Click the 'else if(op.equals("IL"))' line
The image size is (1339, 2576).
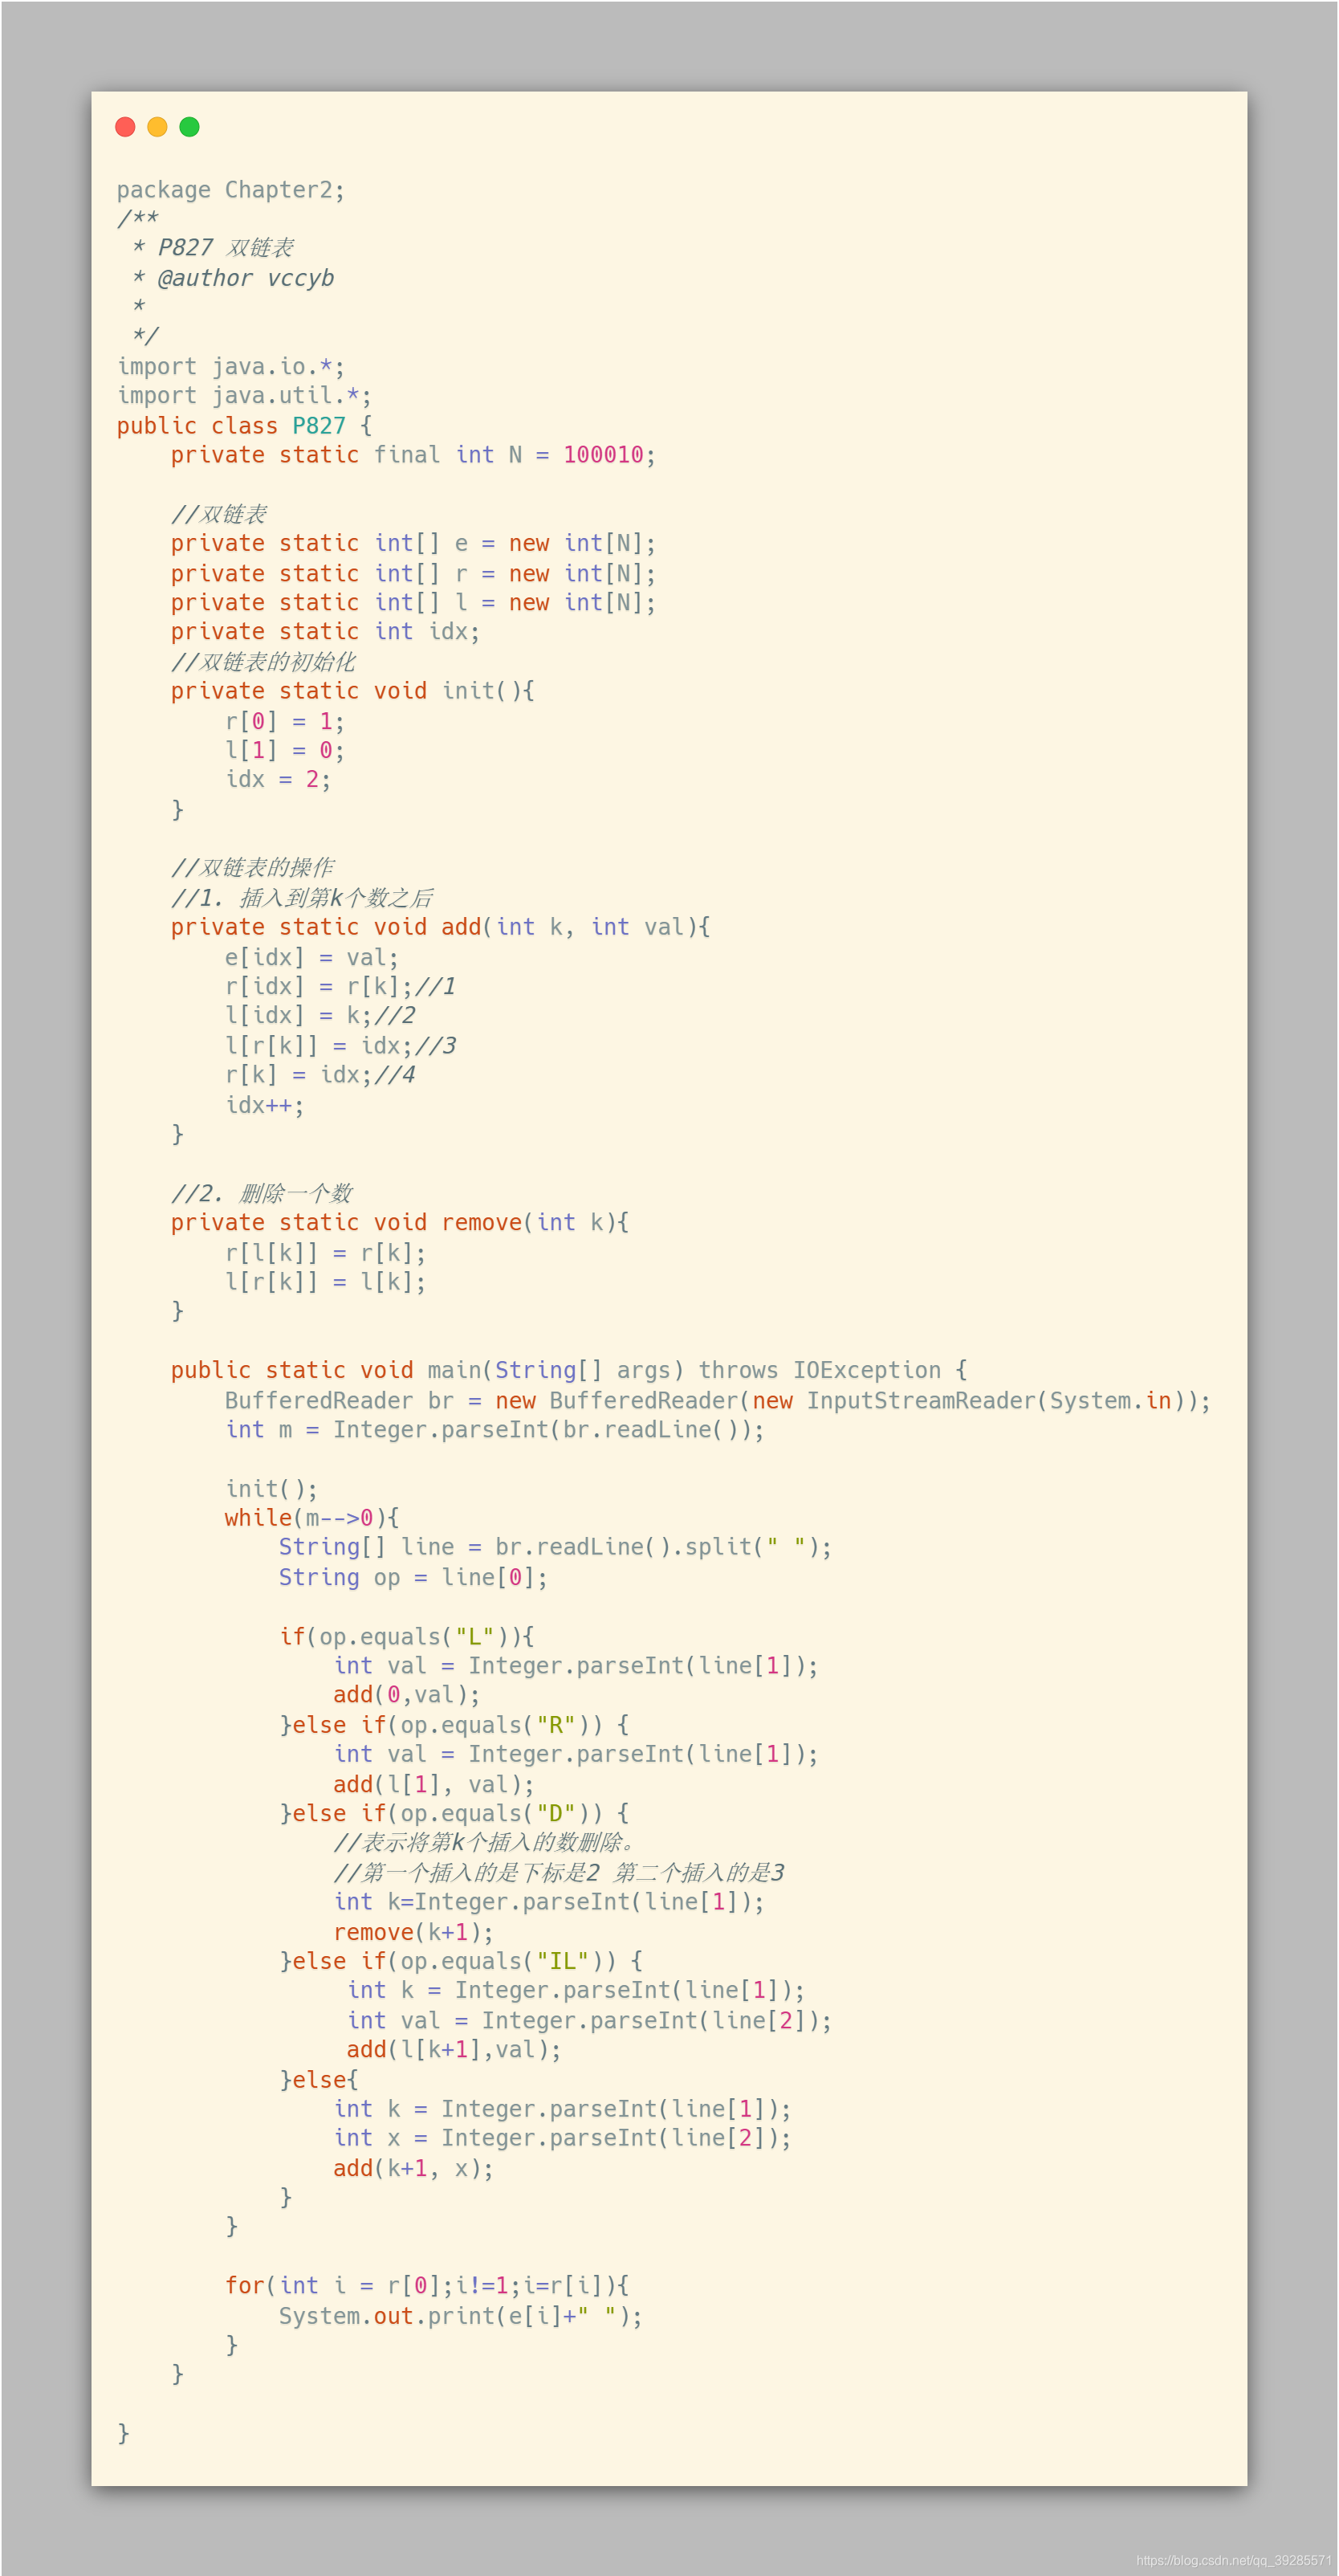tap(461, 1961)
